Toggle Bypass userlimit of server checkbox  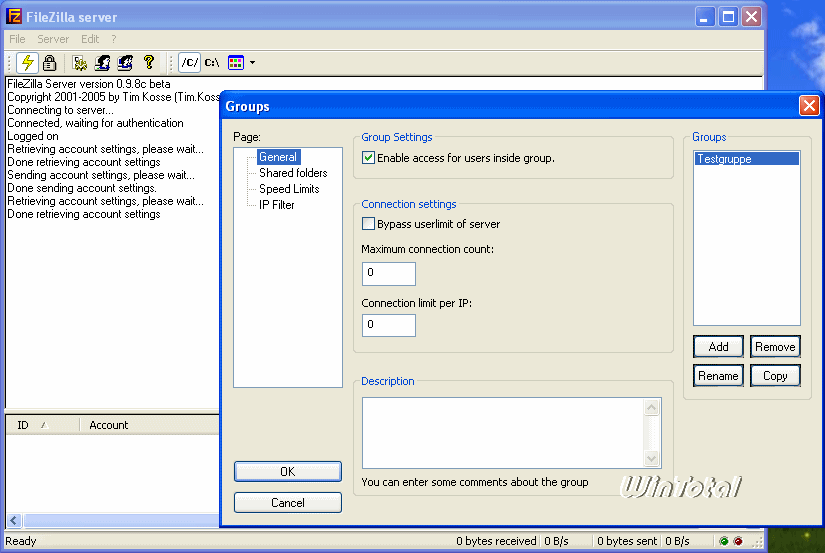pos(368,224)
